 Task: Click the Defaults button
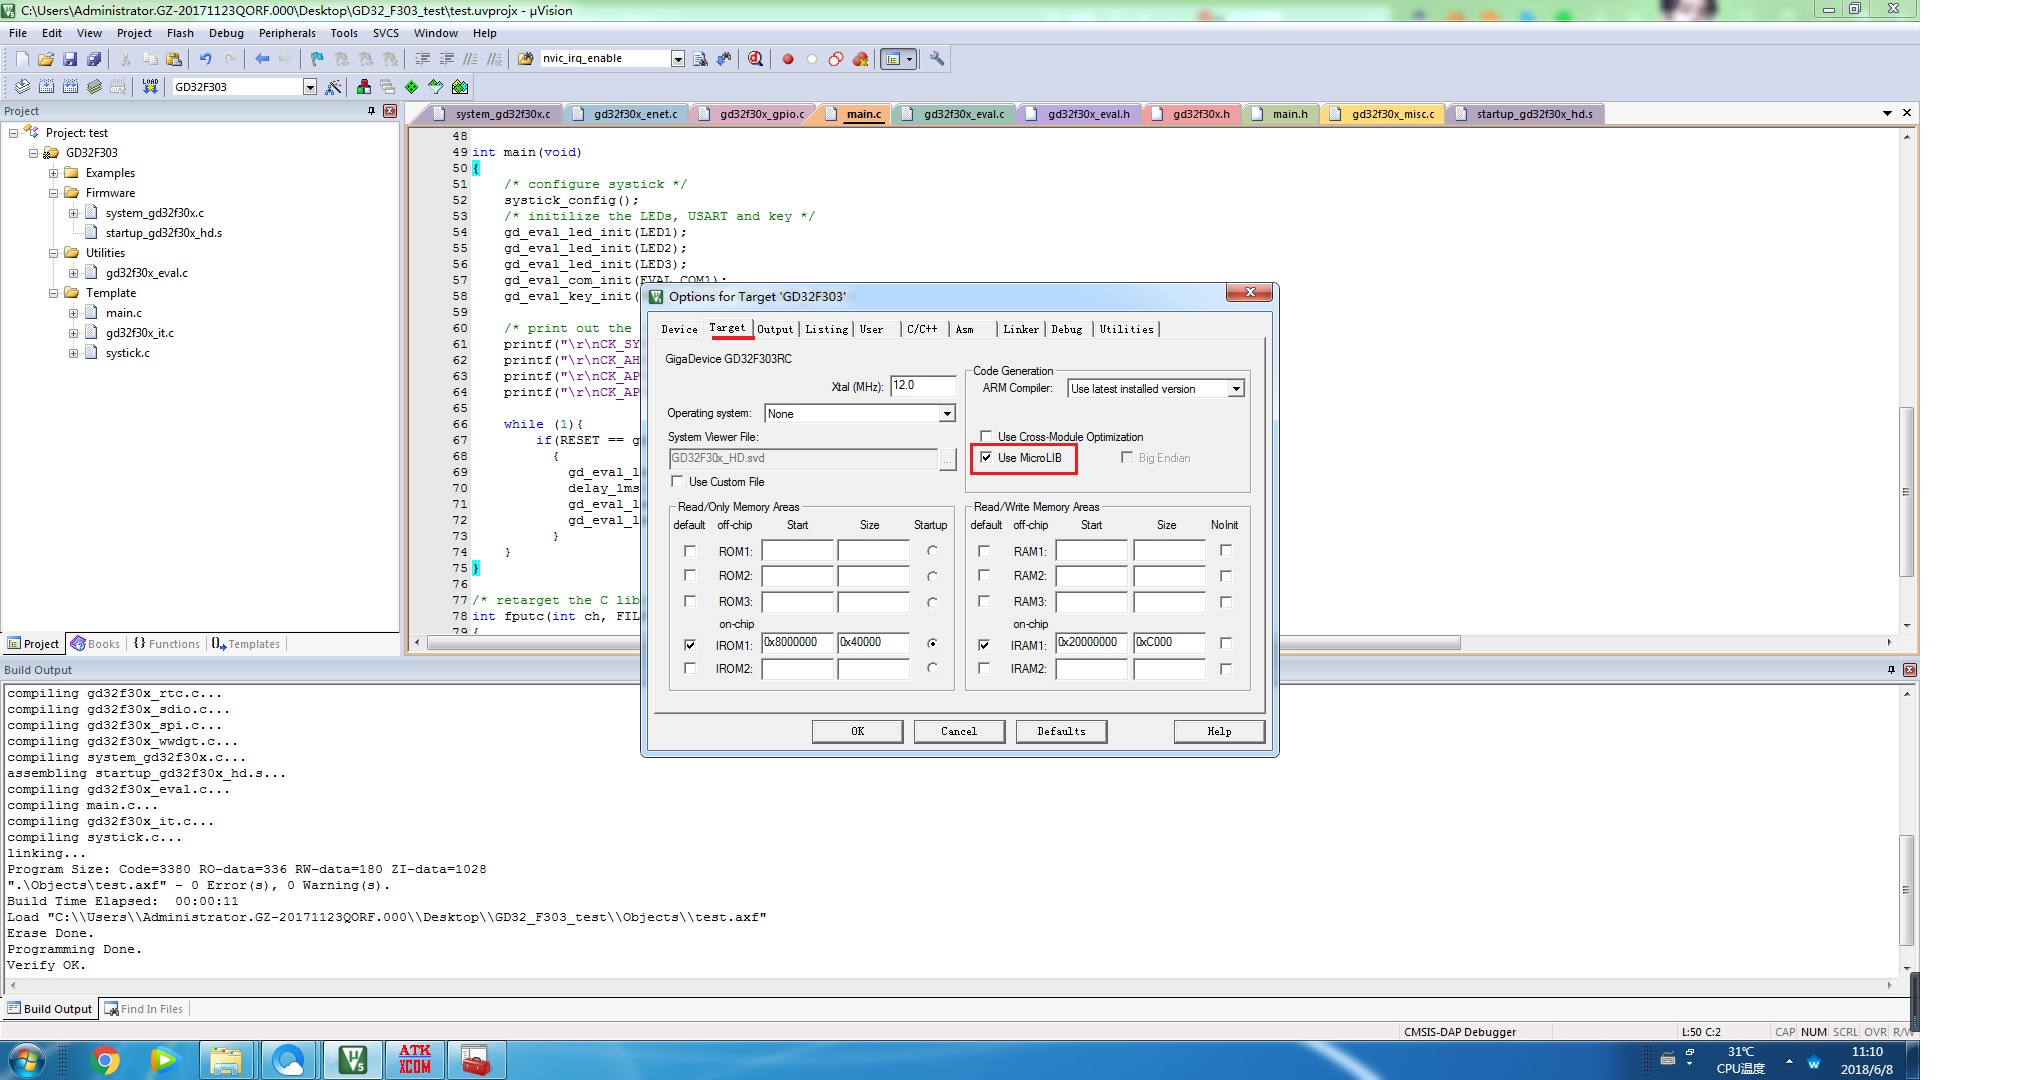(x=1061, y=731)
